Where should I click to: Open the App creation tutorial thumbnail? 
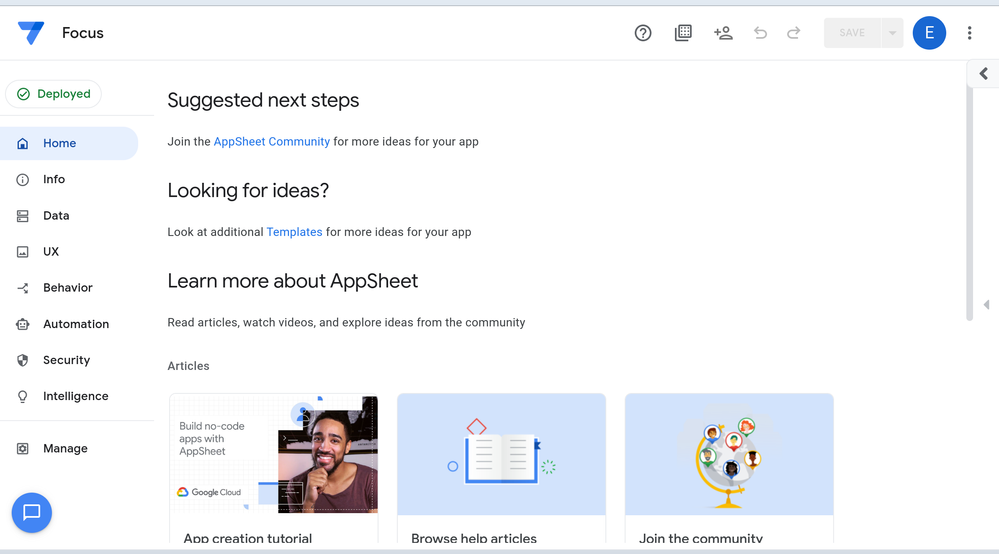pos(274,454)
